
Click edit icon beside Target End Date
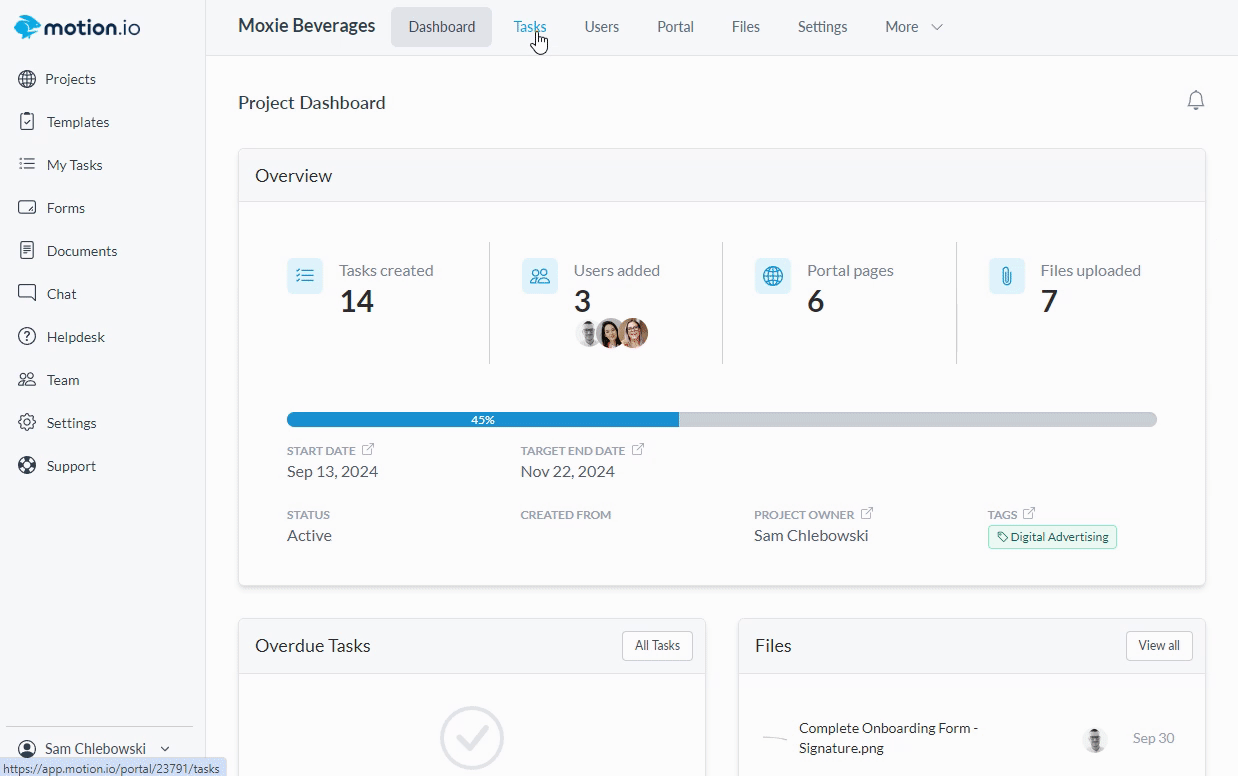pos(638,450)
